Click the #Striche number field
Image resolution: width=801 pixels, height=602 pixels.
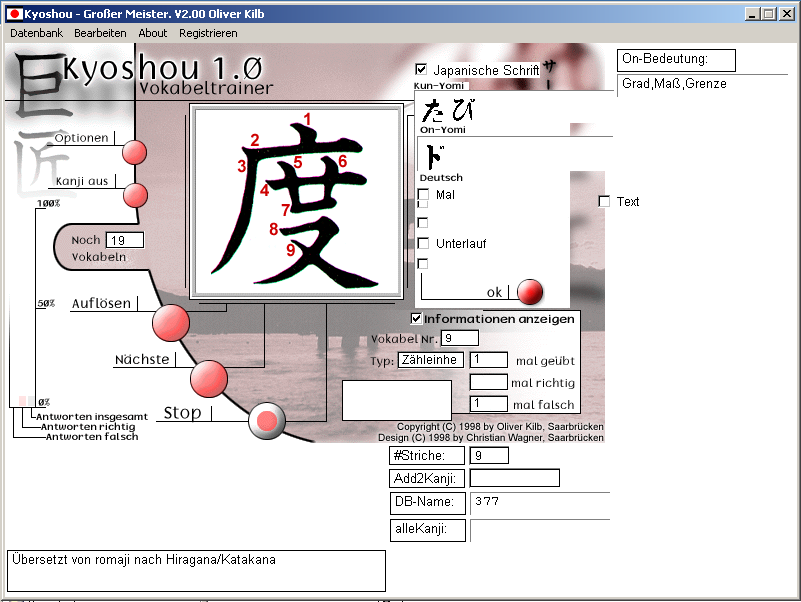coord(489,455)
